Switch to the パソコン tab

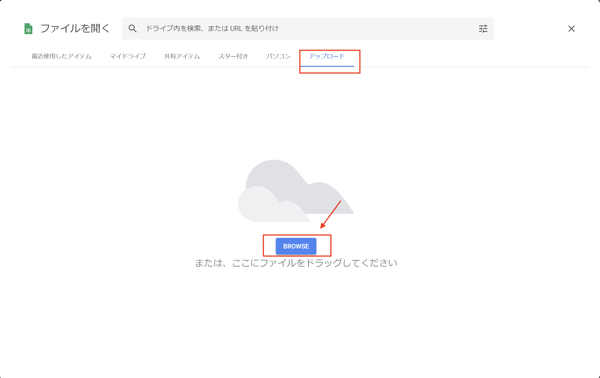[278, 56]
